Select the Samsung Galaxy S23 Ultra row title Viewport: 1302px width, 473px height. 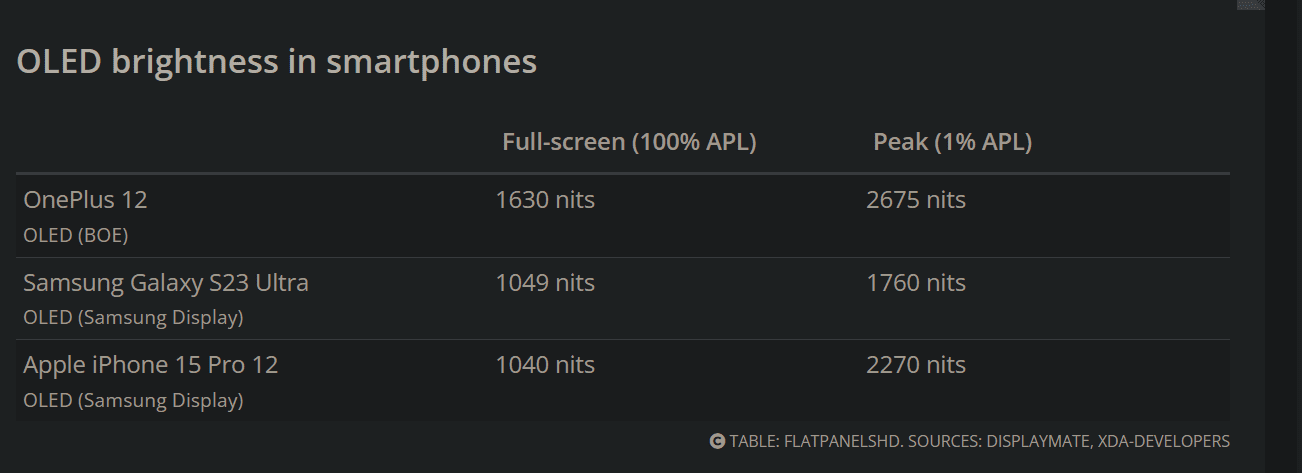point(166,283)
